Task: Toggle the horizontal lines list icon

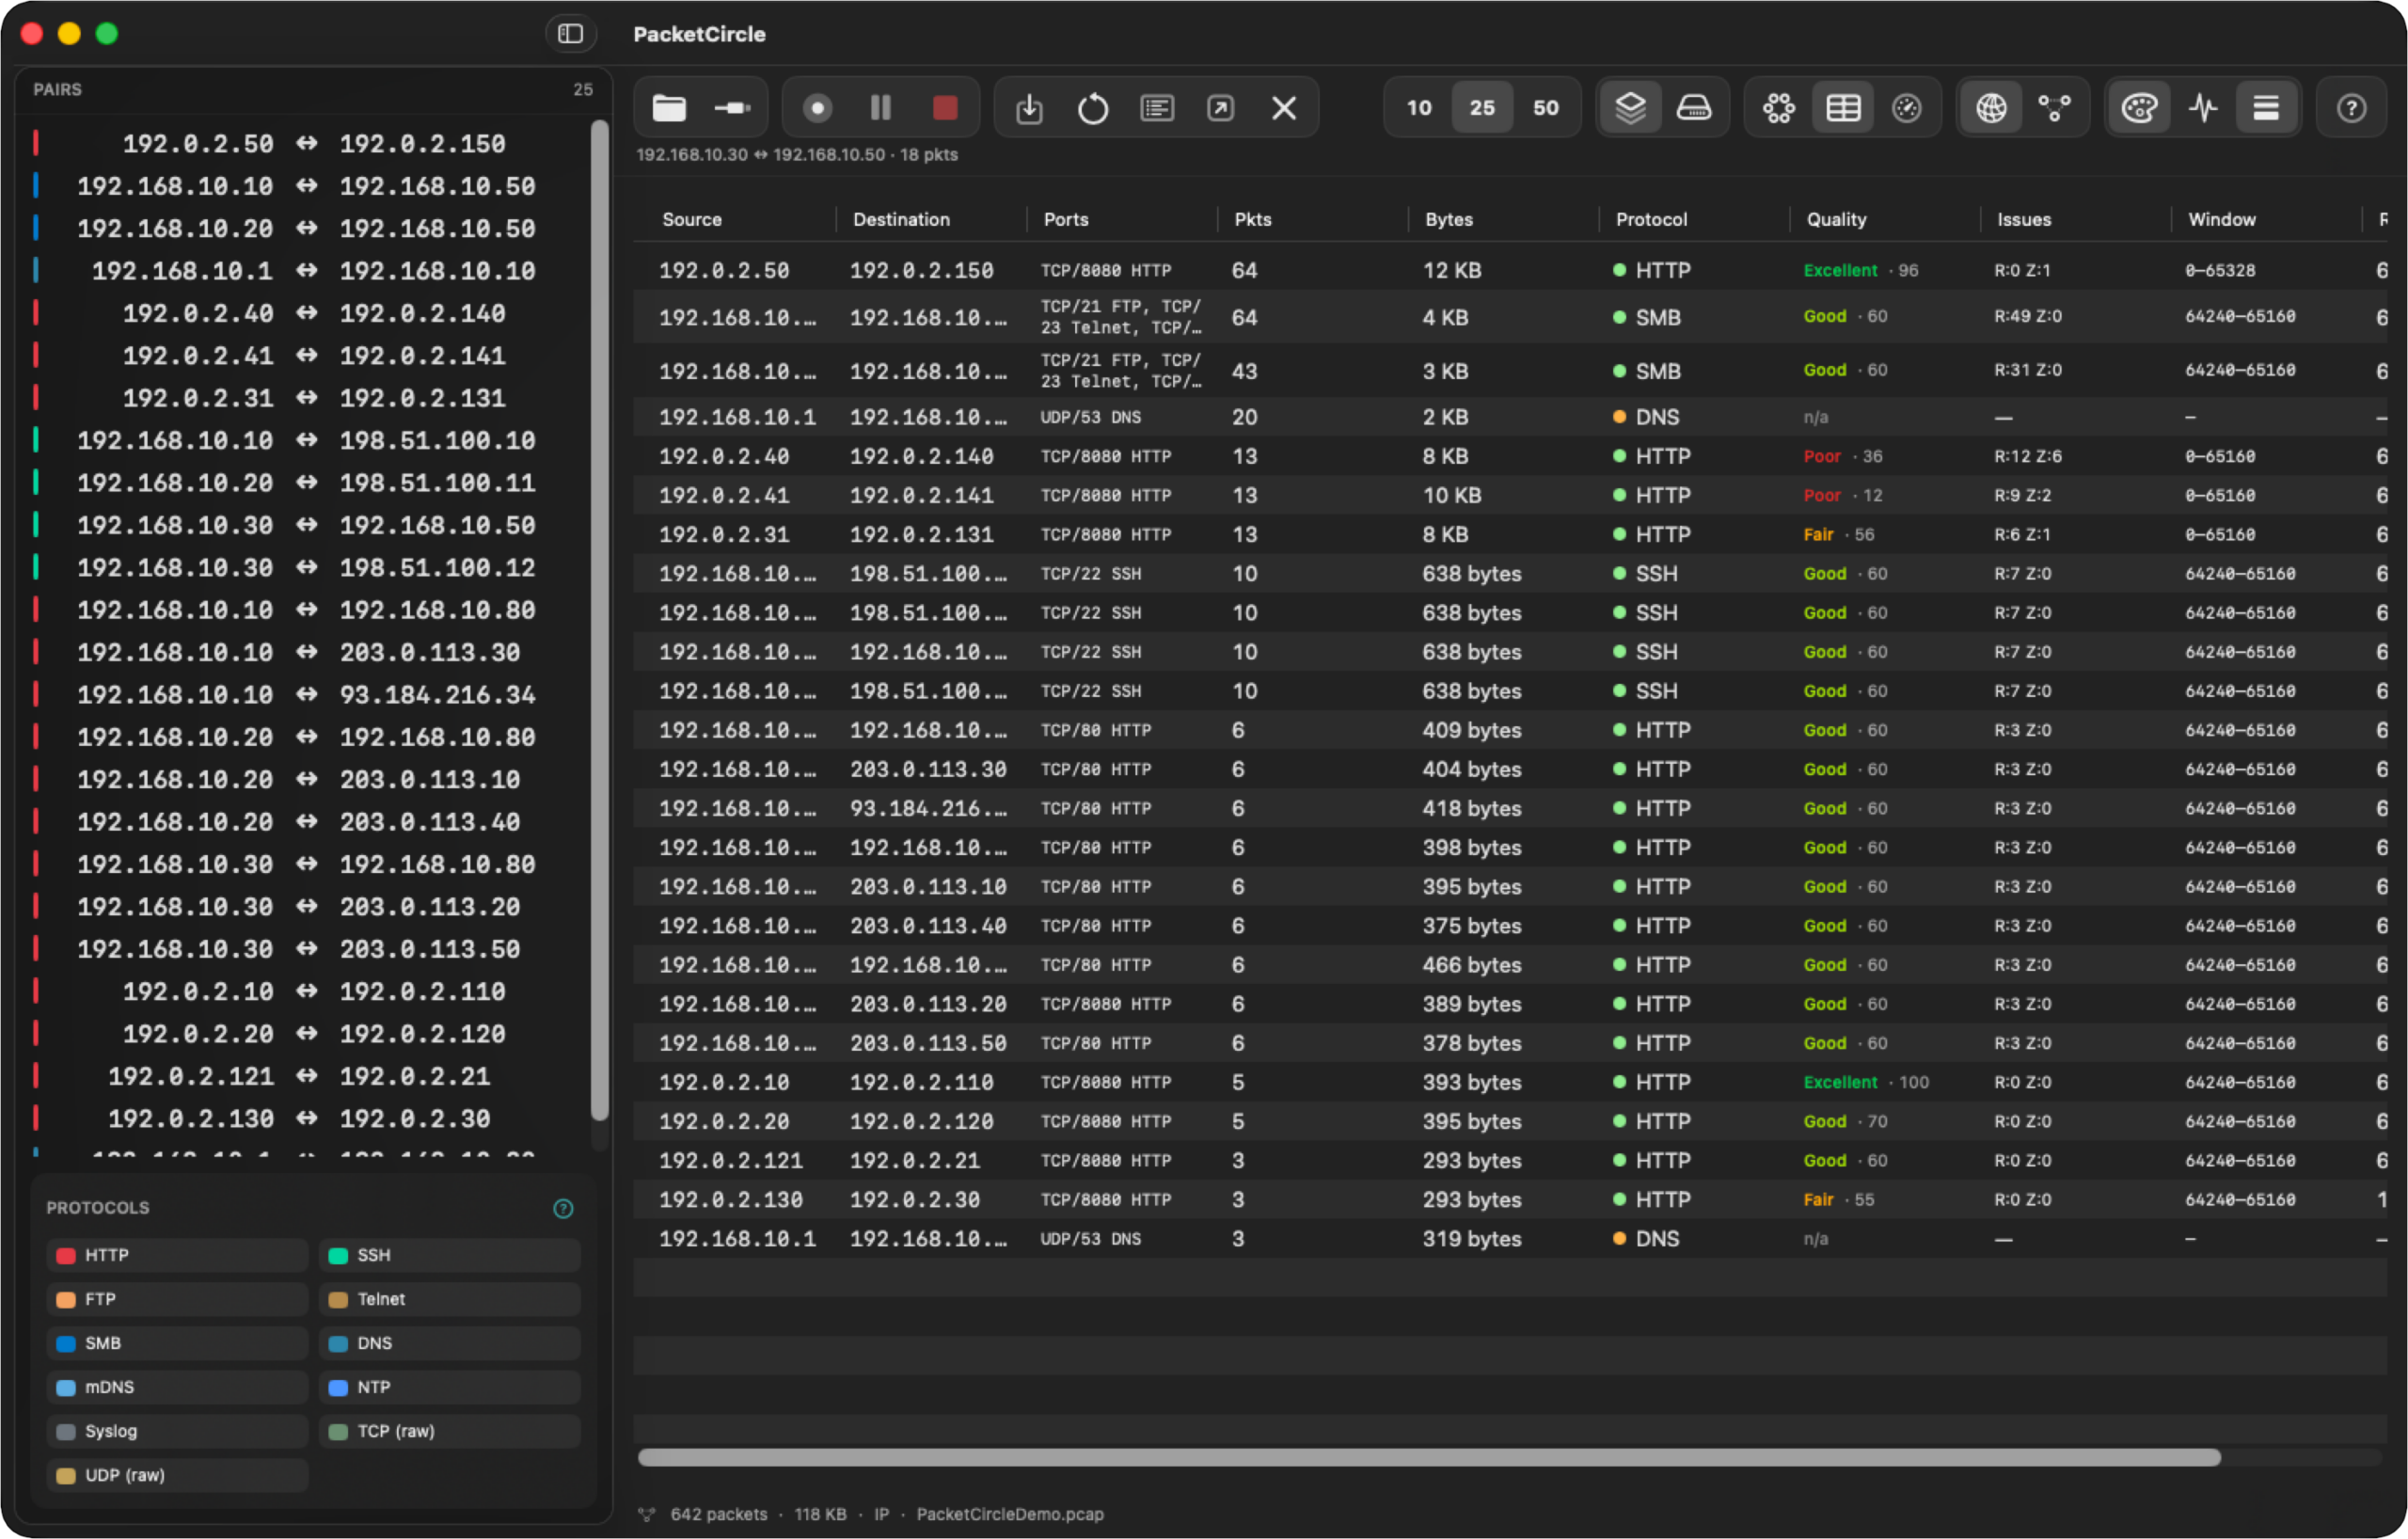Action: (2267, 108)
